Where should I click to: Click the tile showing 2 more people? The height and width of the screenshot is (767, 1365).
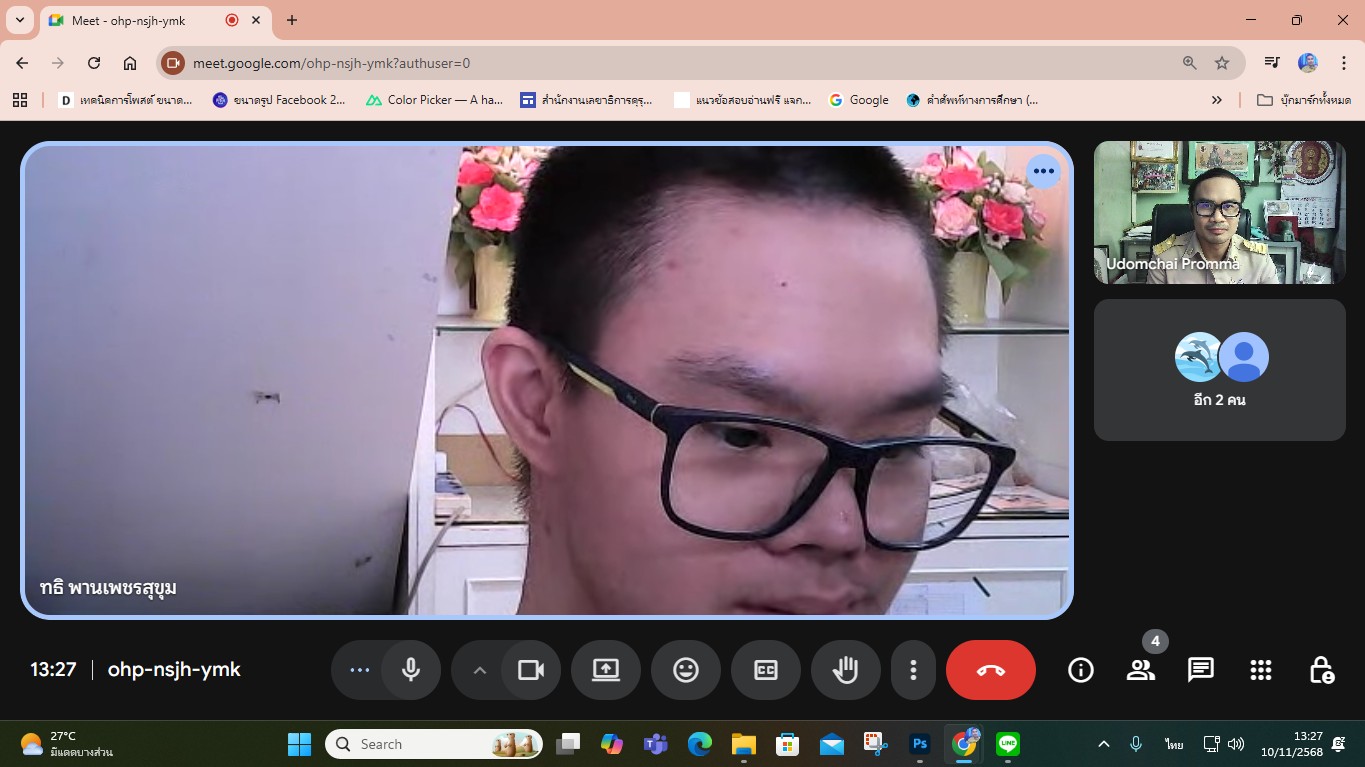(1219, 370)
